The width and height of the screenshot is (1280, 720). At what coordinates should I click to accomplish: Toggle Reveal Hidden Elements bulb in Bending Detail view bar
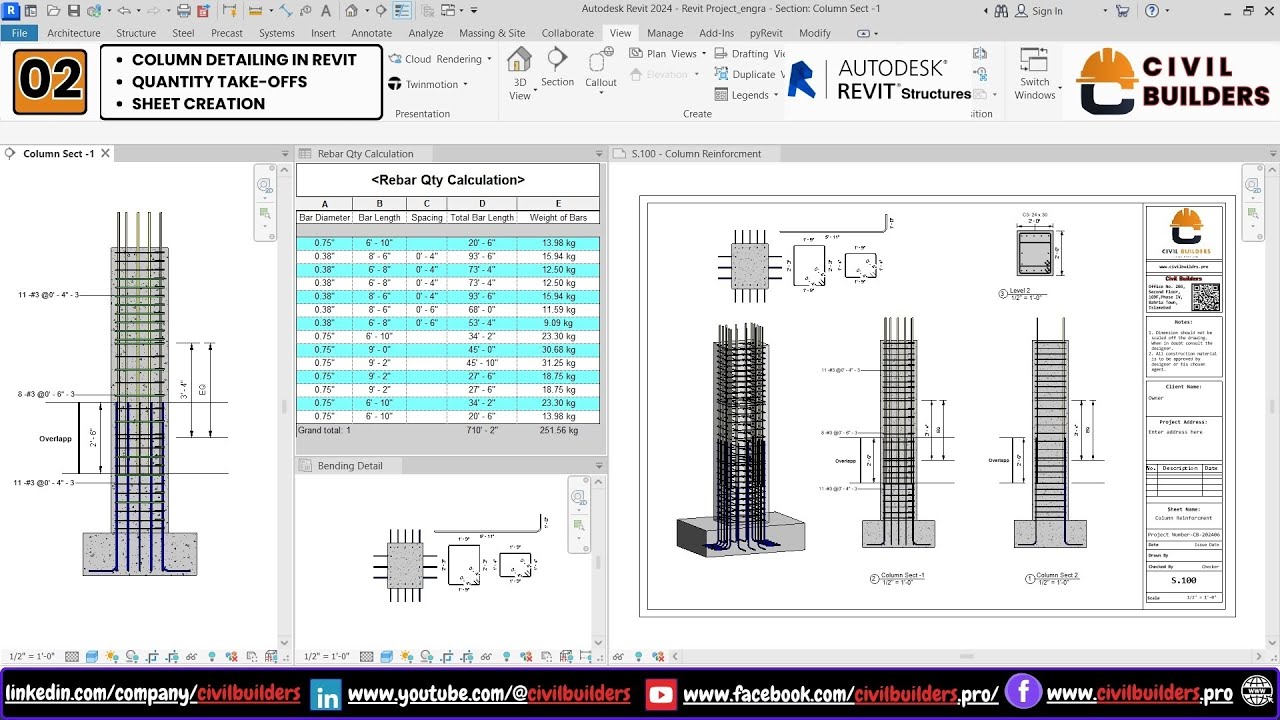click(x=506, y=656)
